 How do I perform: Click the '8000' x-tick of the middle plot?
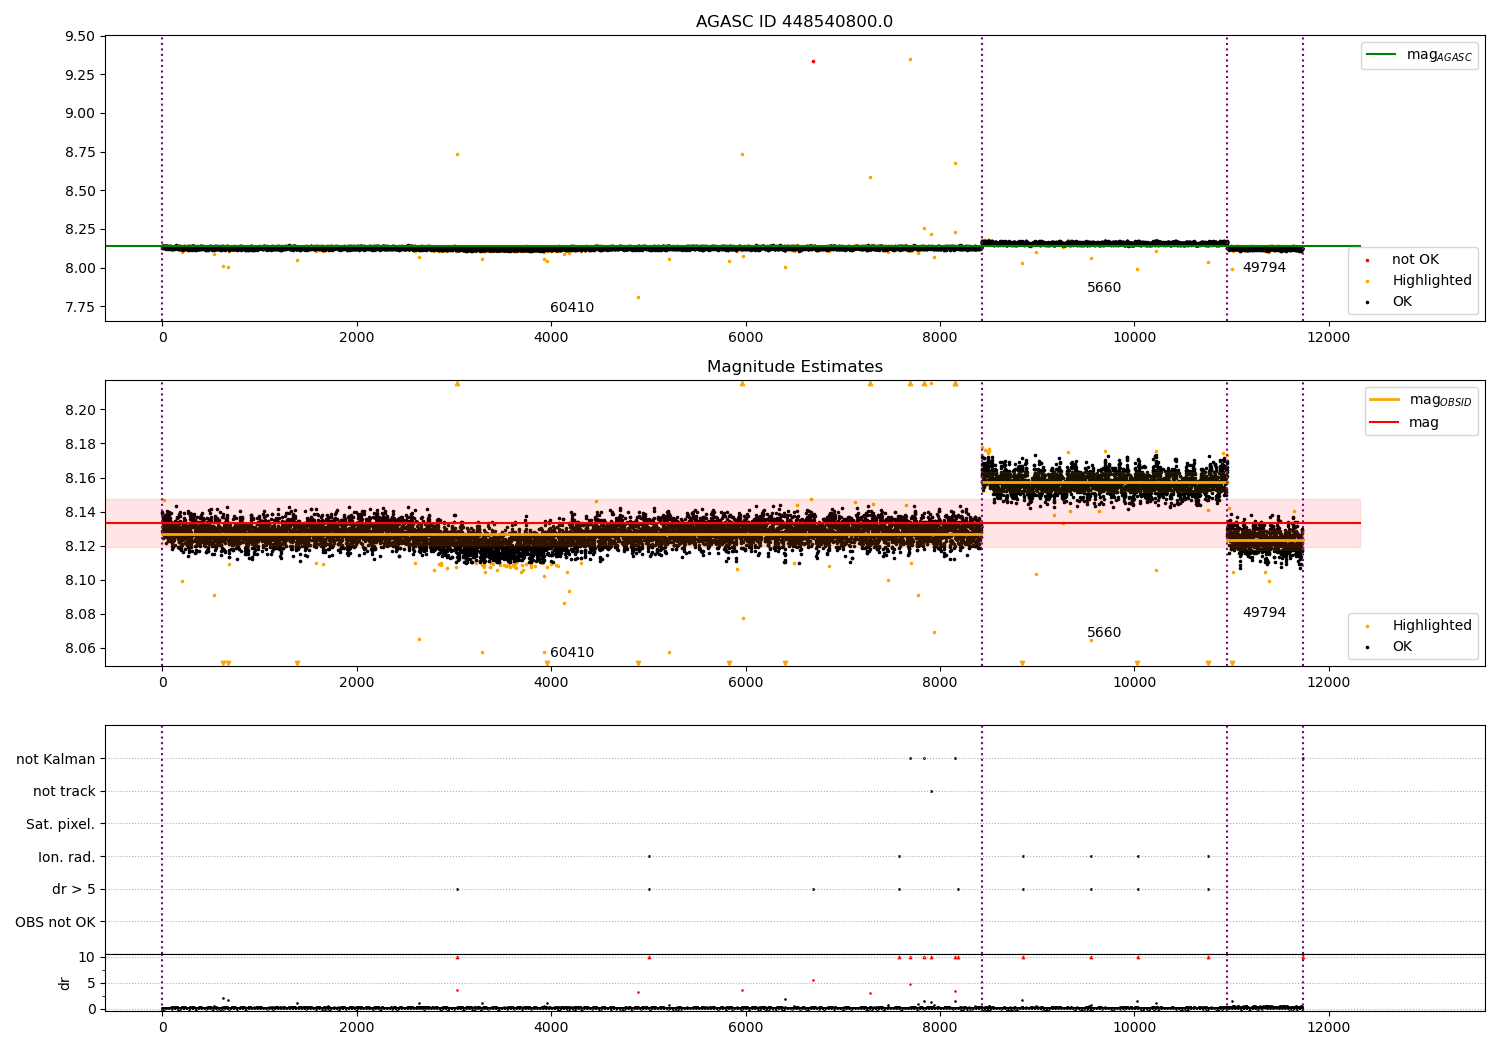pyautogui.click(x=940, y=683)
